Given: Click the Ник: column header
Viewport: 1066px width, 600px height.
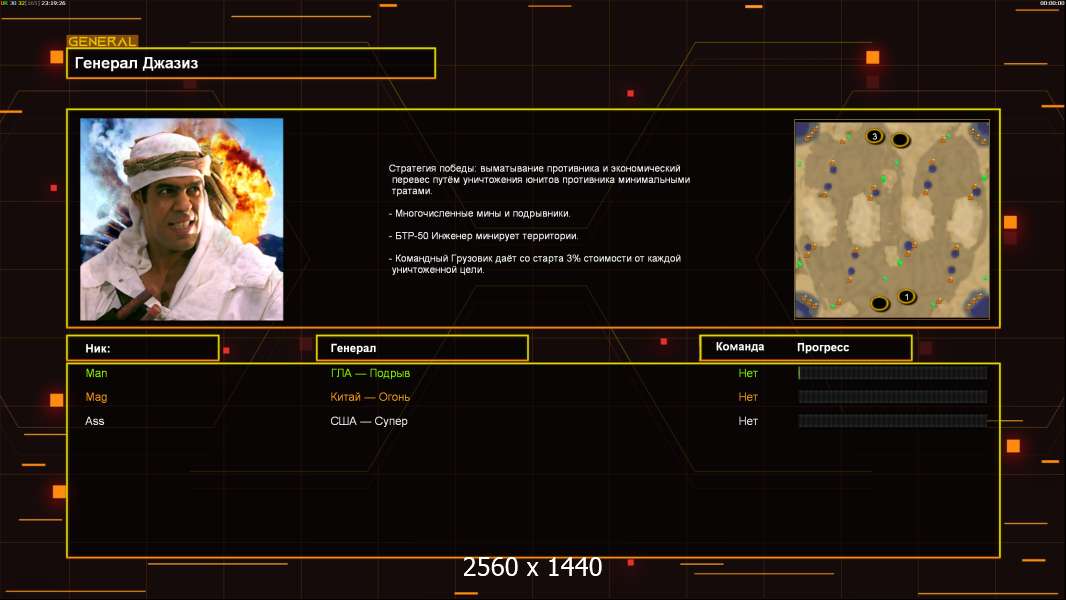Looking at the screenshot, I should click(x=143, y=348).
